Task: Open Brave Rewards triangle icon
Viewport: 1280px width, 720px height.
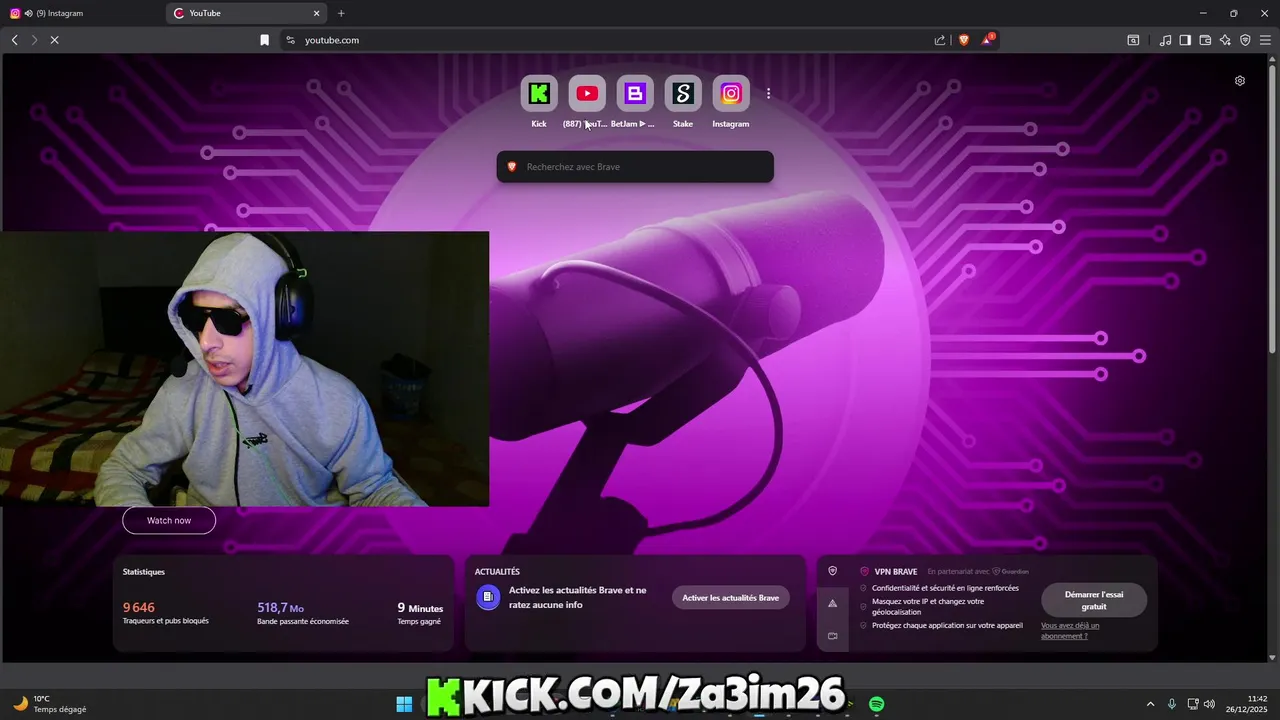Action: (x=989, y=40)
